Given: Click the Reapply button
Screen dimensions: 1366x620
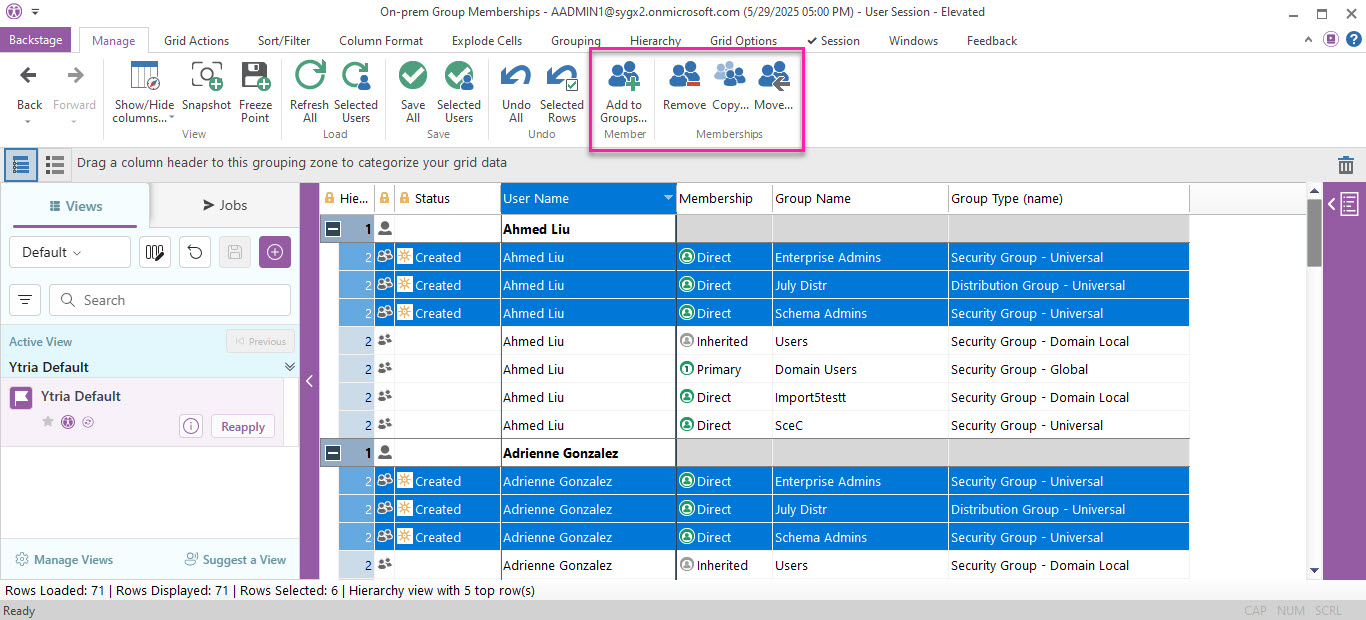Looking at the screenshot, I should (242, 427).
